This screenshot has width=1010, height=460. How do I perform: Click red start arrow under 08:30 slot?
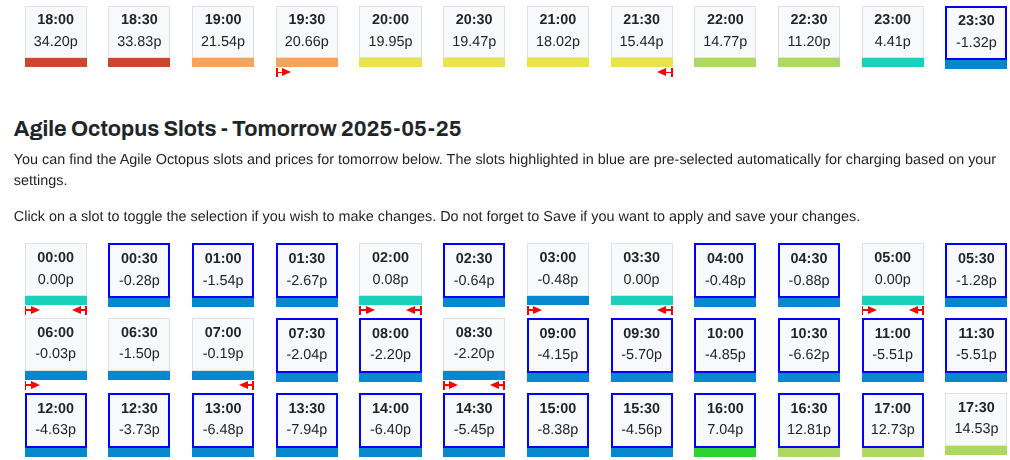[x=451, y=385]
